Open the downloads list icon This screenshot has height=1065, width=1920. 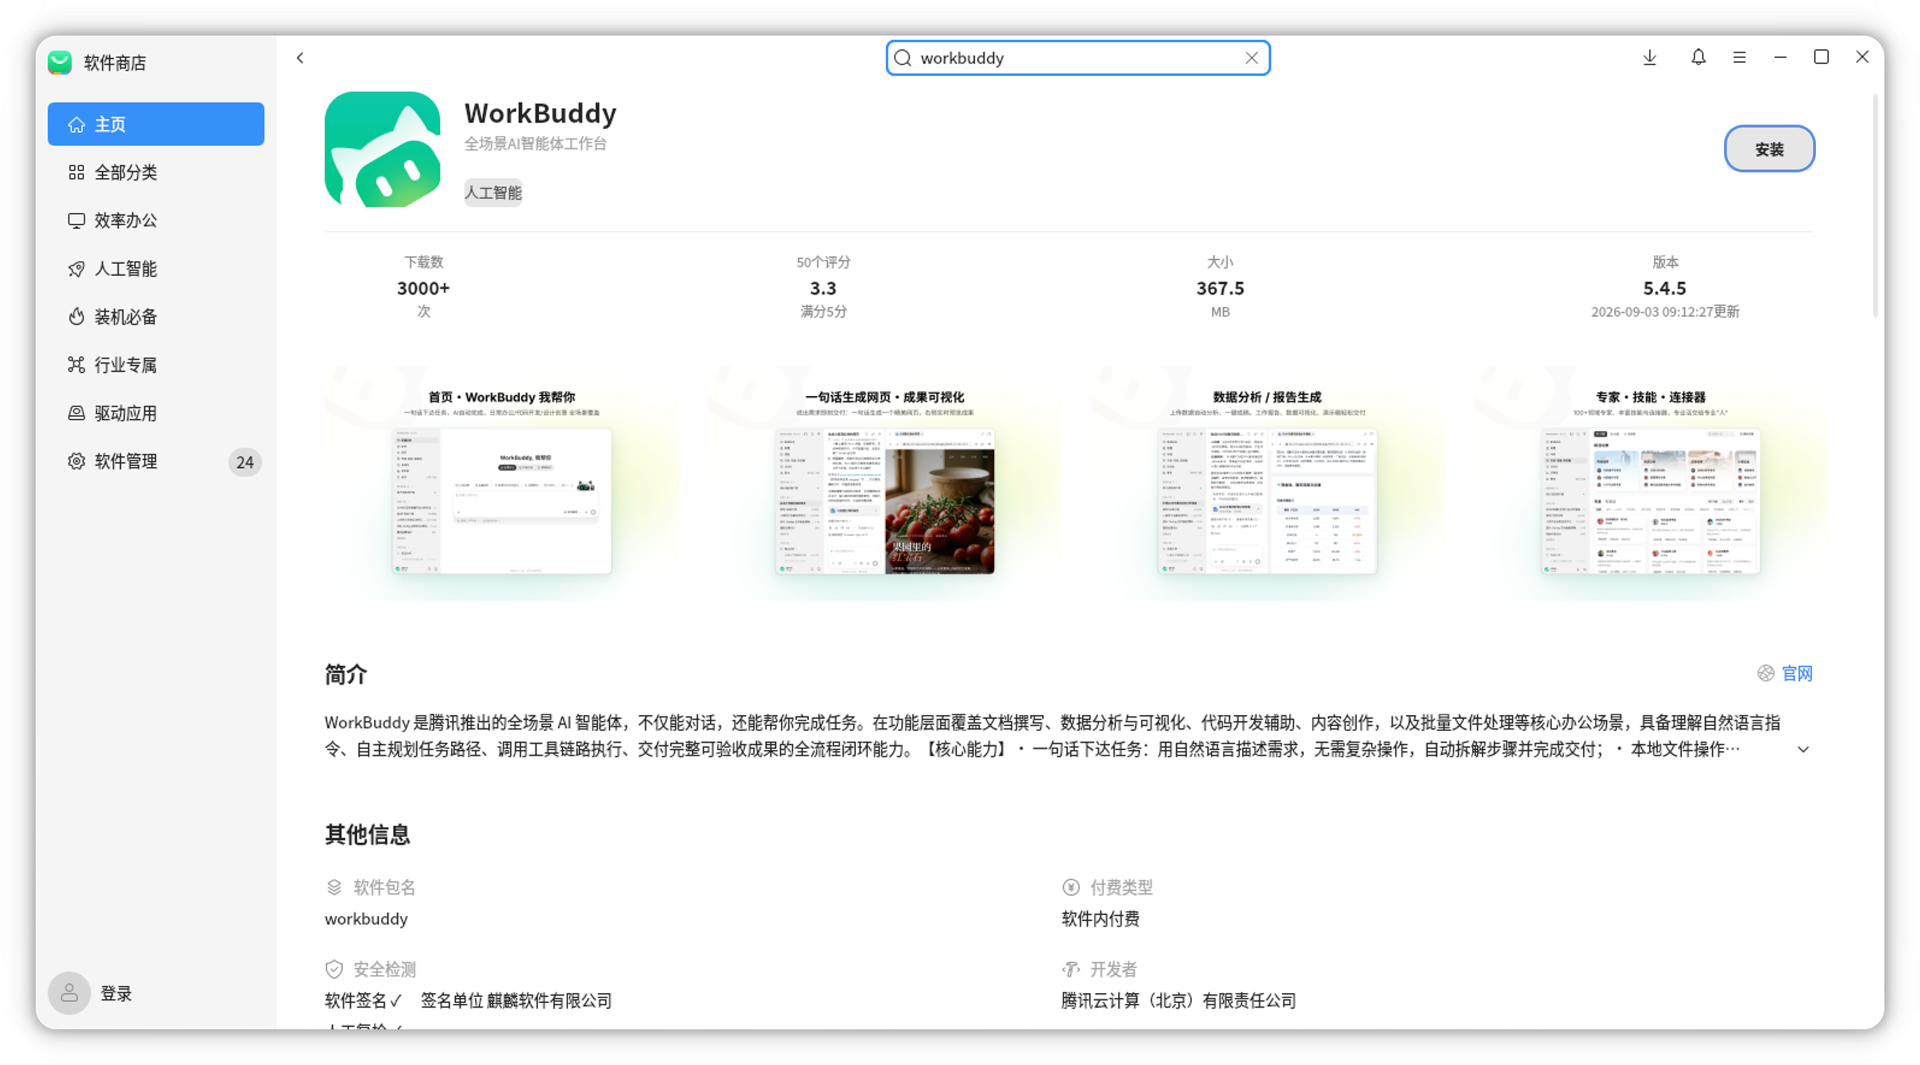pos(1650,58)
